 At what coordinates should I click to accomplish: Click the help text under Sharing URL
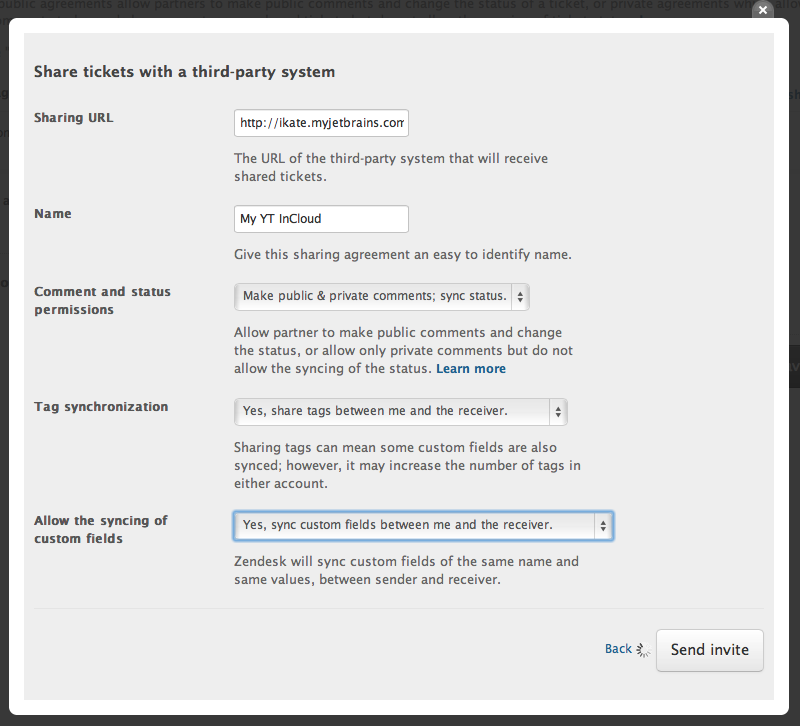point(391,167)
